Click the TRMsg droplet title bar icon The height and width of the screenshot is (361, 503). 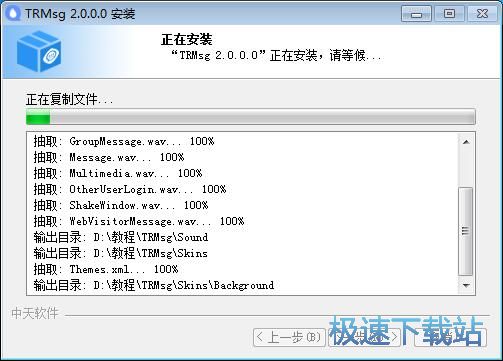pyautogui.click(x=13, y=13)
